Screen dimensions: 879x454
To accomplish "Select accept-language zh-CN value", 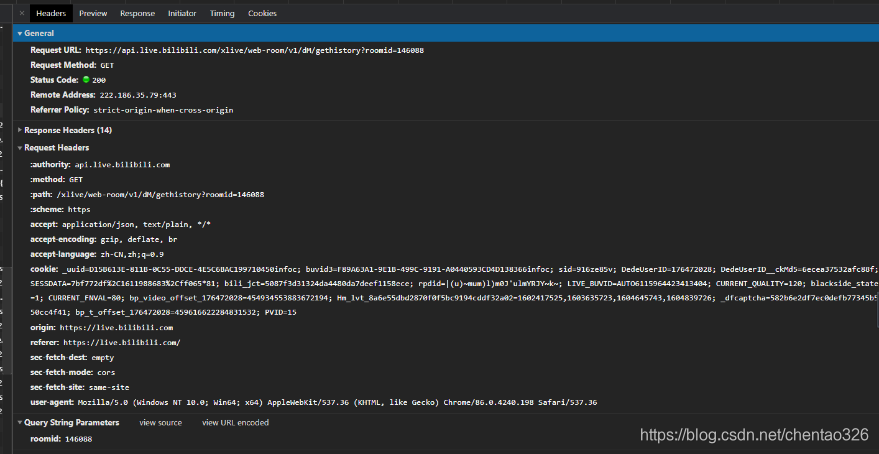I will (132, 254).
